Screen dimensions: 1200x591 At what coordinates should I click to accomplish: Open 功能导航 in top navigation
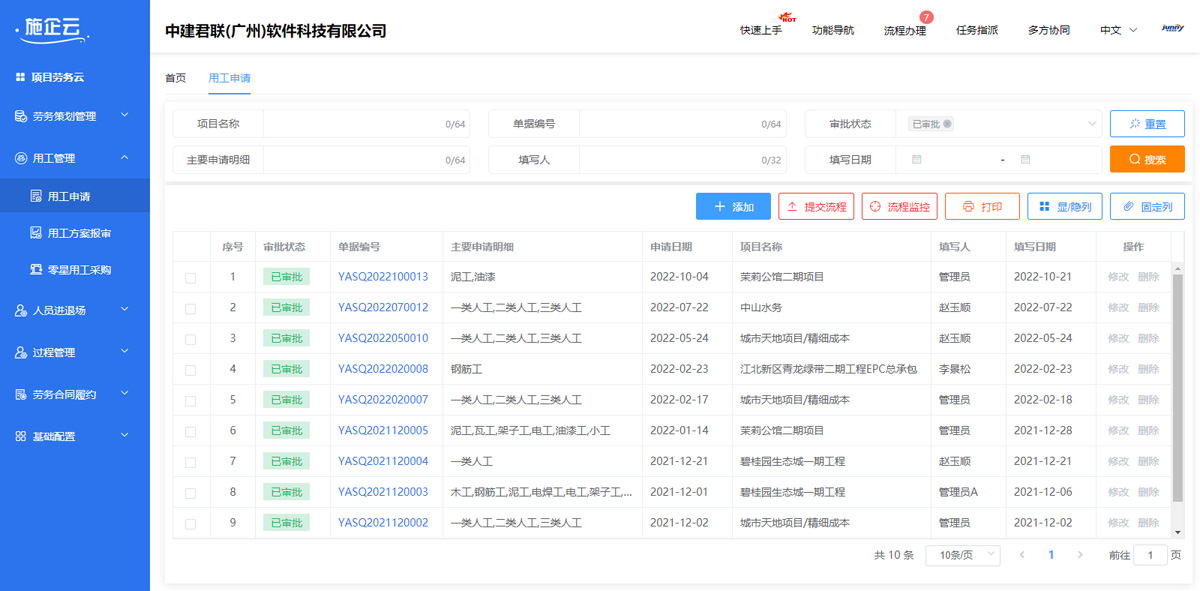833,30
